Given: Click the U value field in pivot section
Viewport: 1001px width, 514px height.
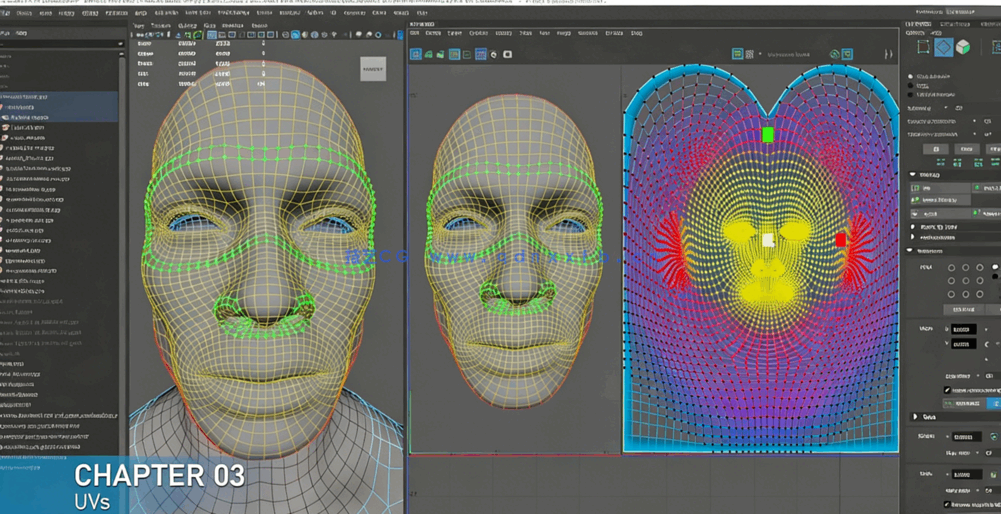Looking at the screenshot, I should [962, 329].
